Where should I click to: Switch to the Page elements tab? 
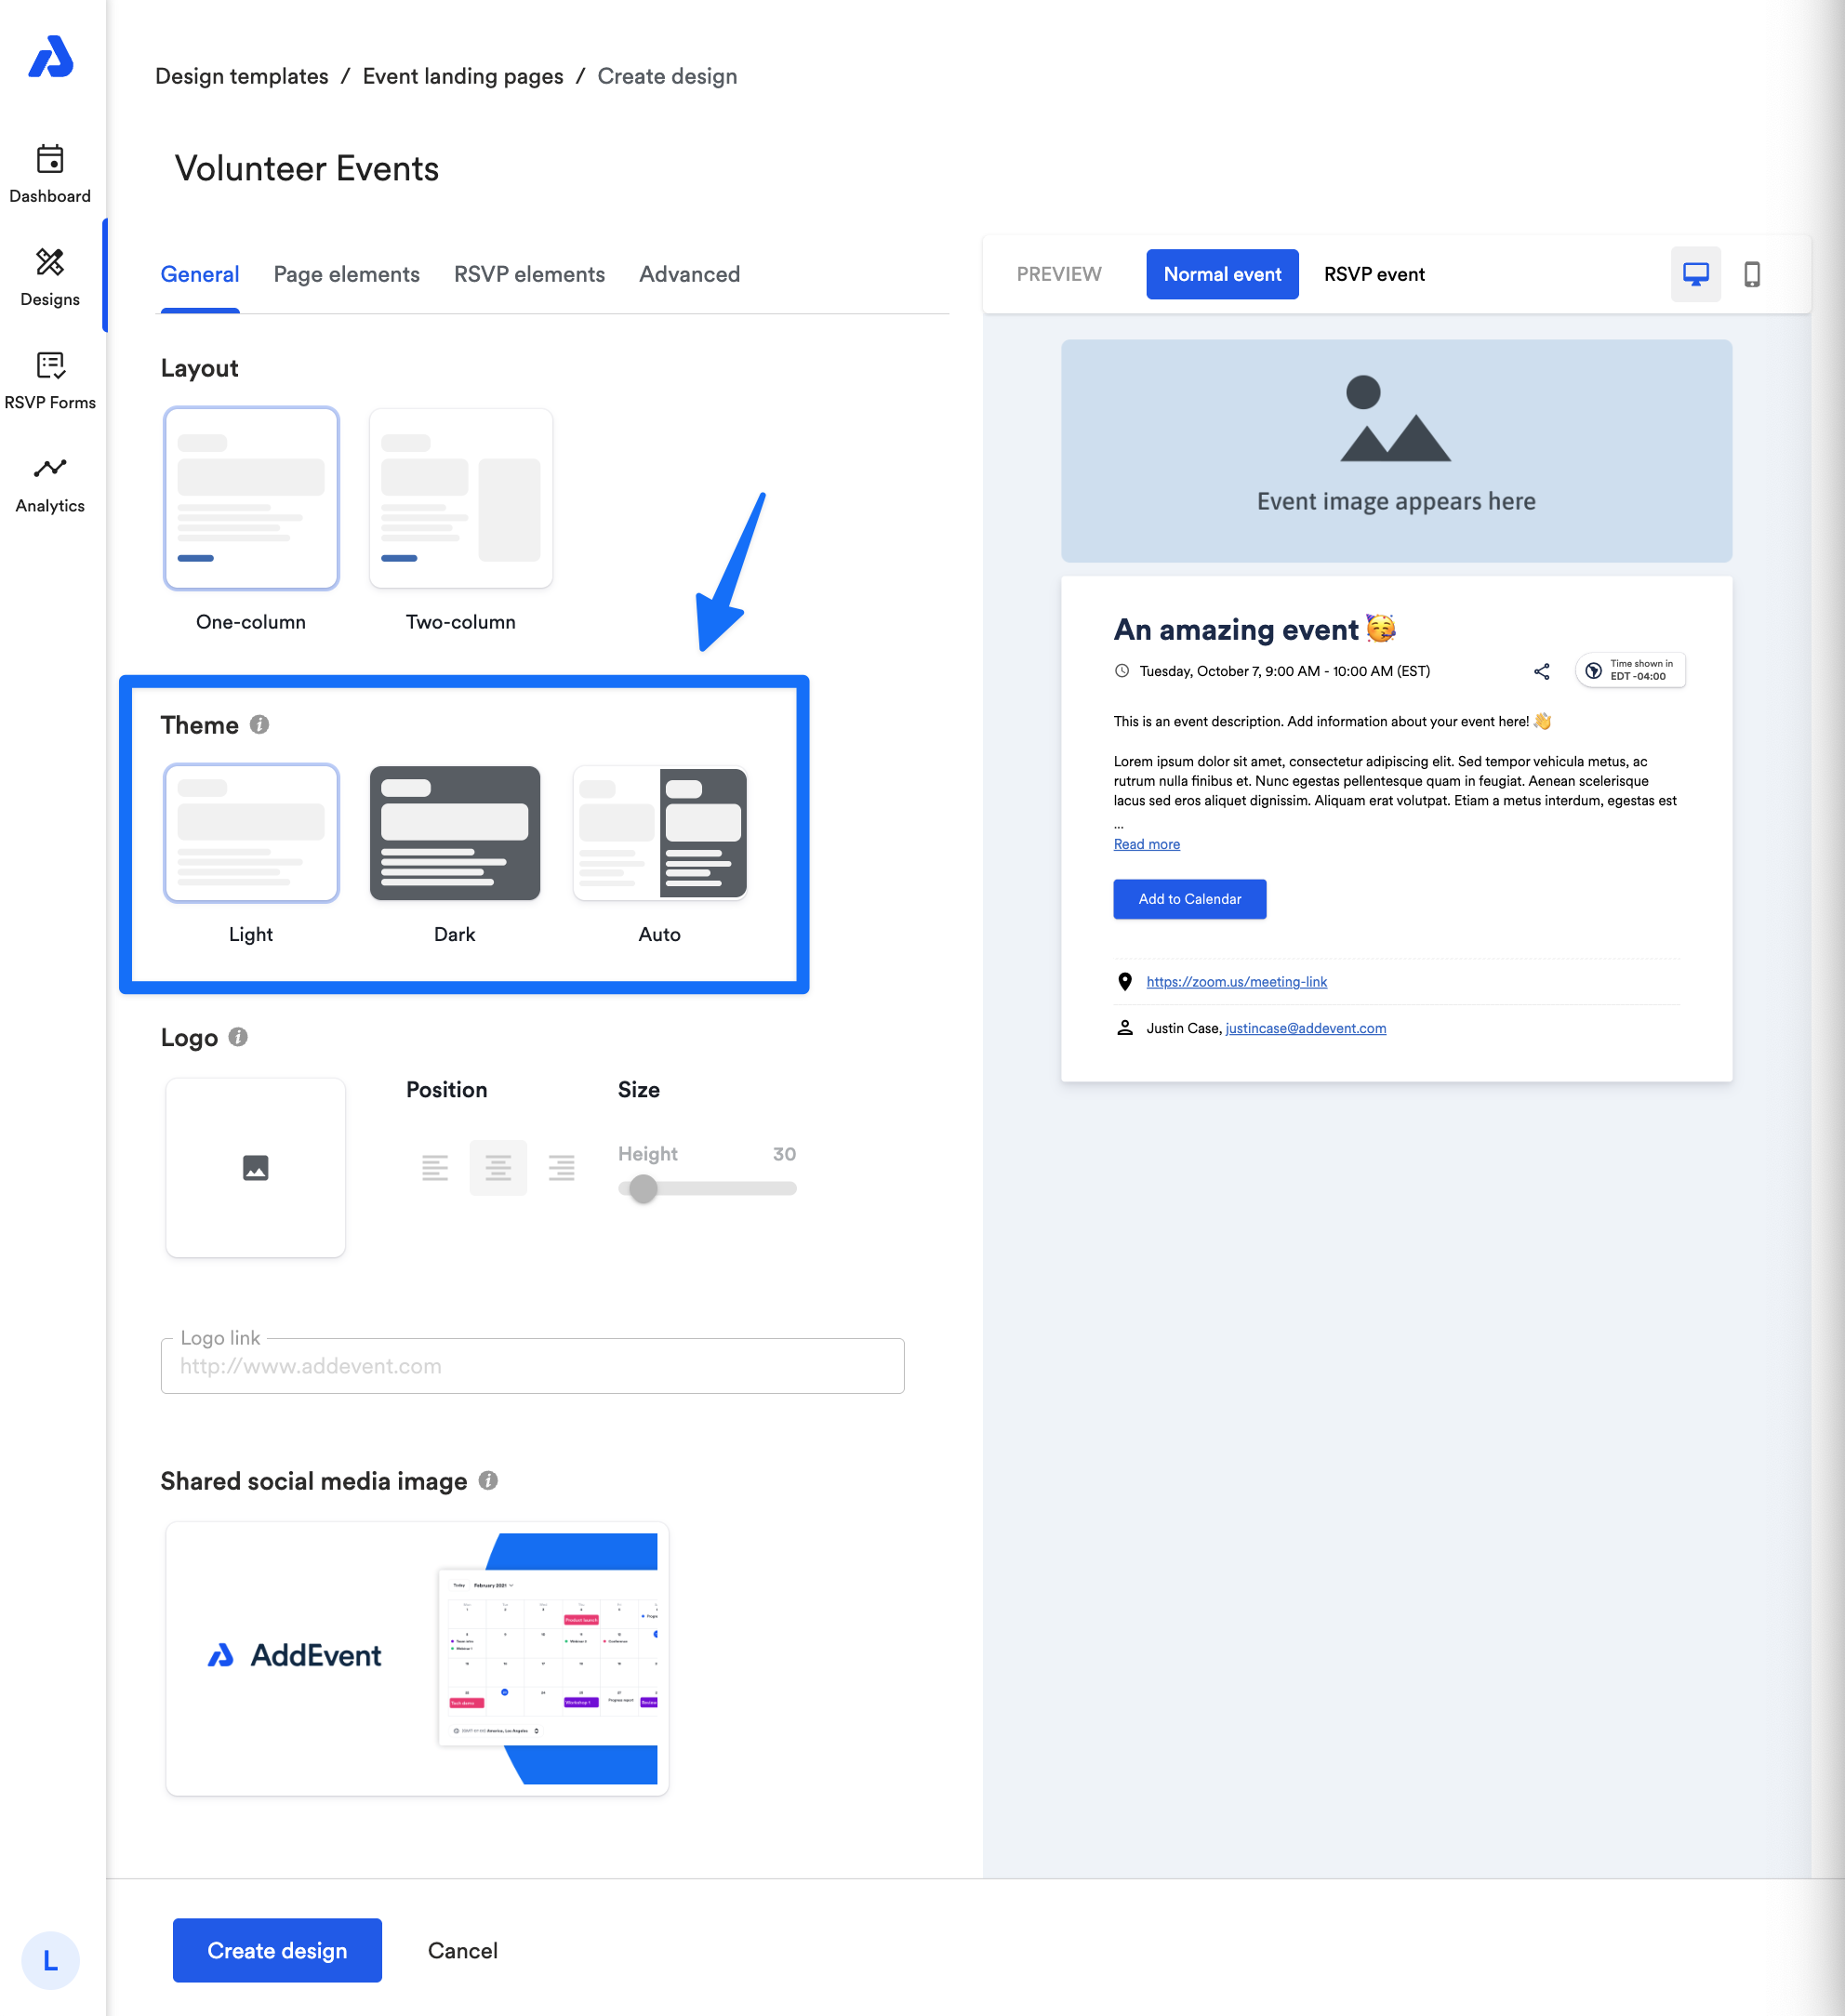click(x=346, y=274)
